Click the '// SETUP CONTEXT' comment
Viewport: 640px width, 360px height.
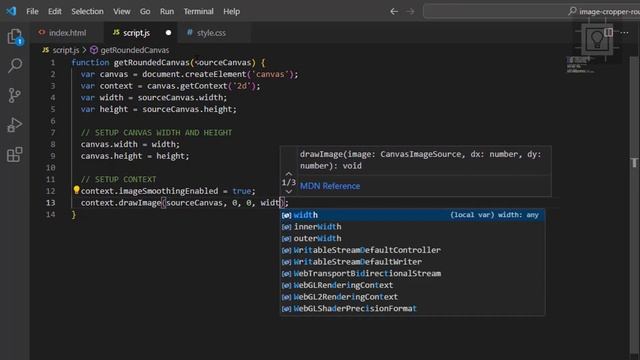[118, 179]
